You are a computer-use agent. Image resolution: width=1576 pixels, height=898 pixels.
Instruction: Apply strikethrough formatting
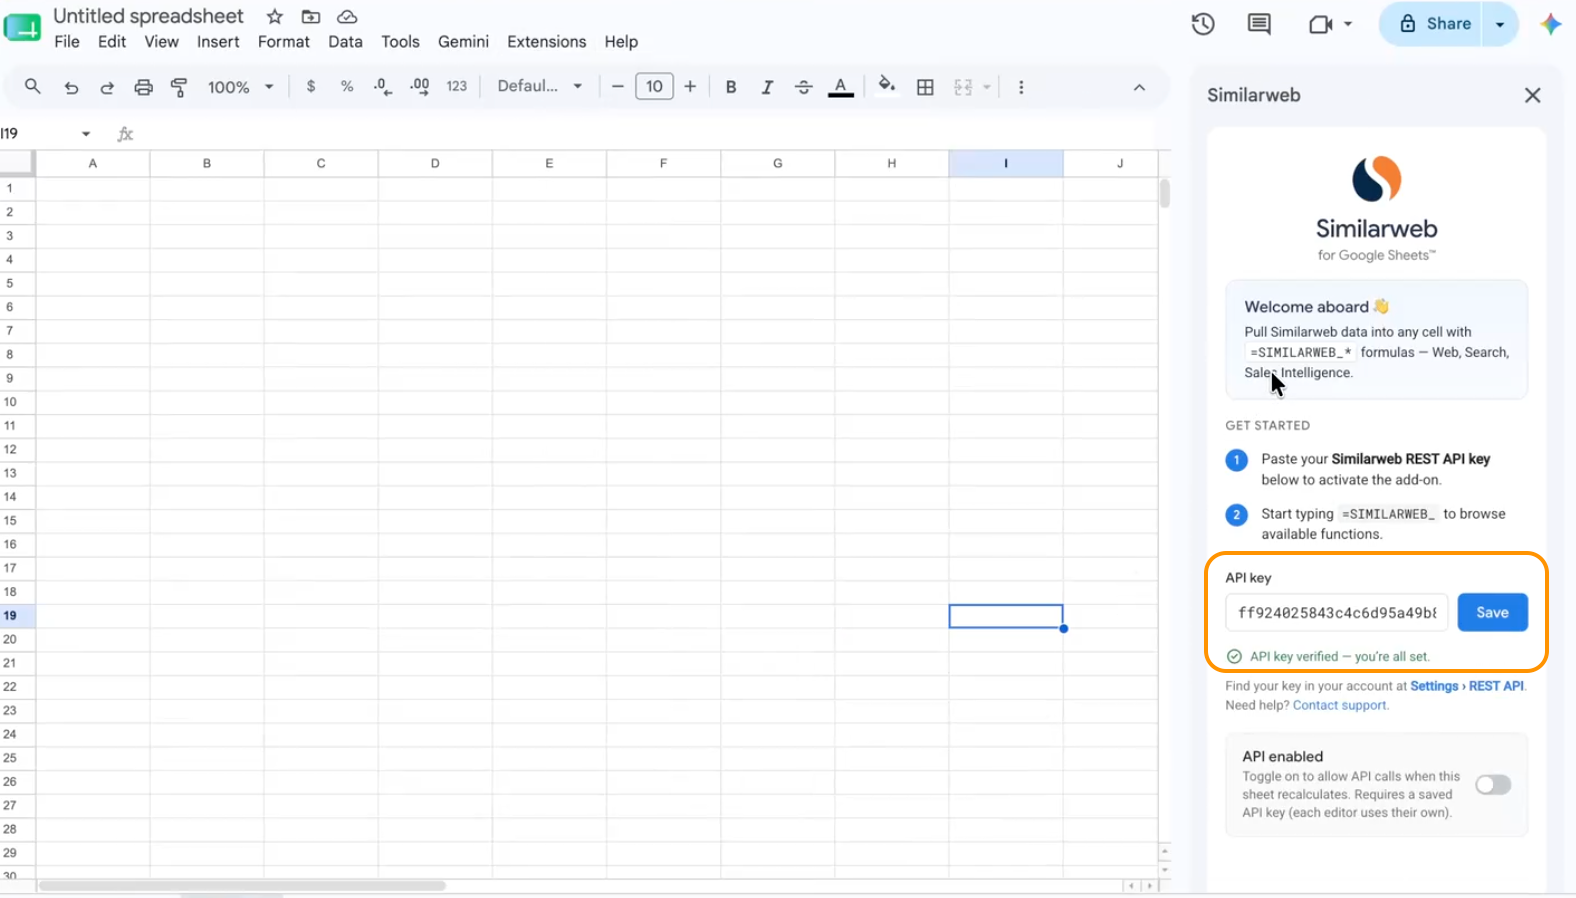click(x=803, y=87)
